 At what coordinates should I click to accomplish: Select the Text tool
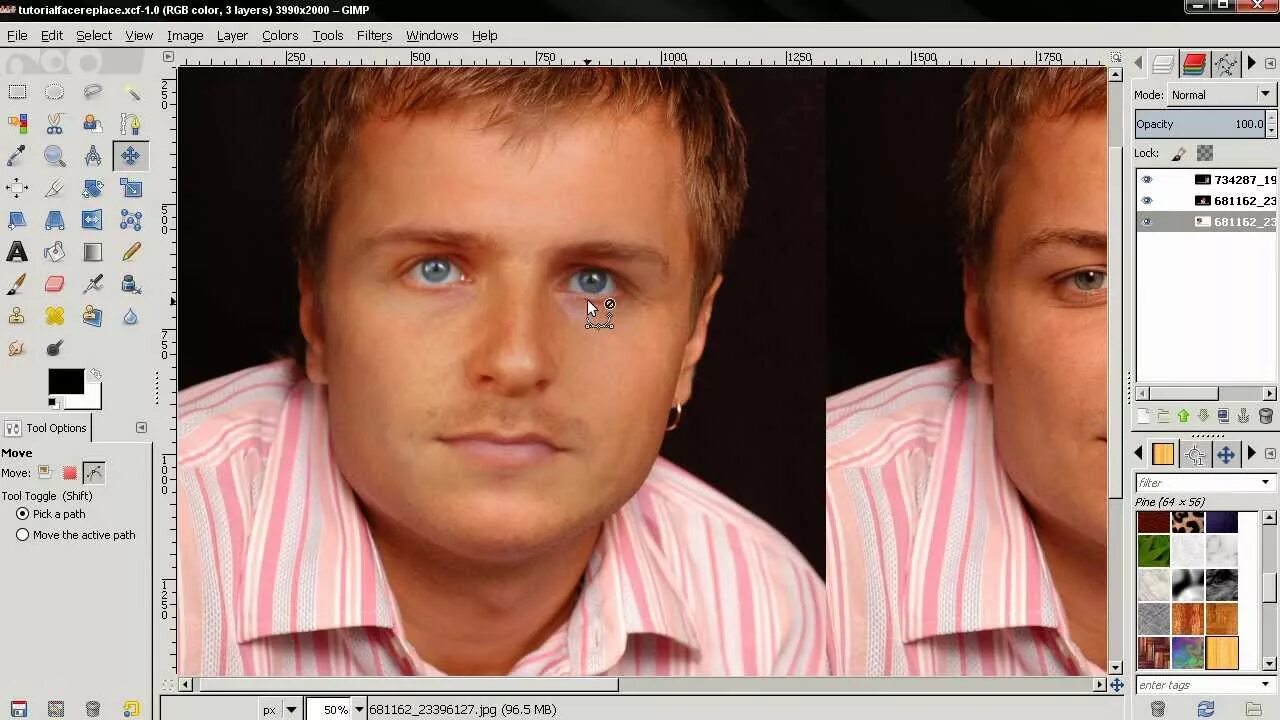click(x=17, y=252)
